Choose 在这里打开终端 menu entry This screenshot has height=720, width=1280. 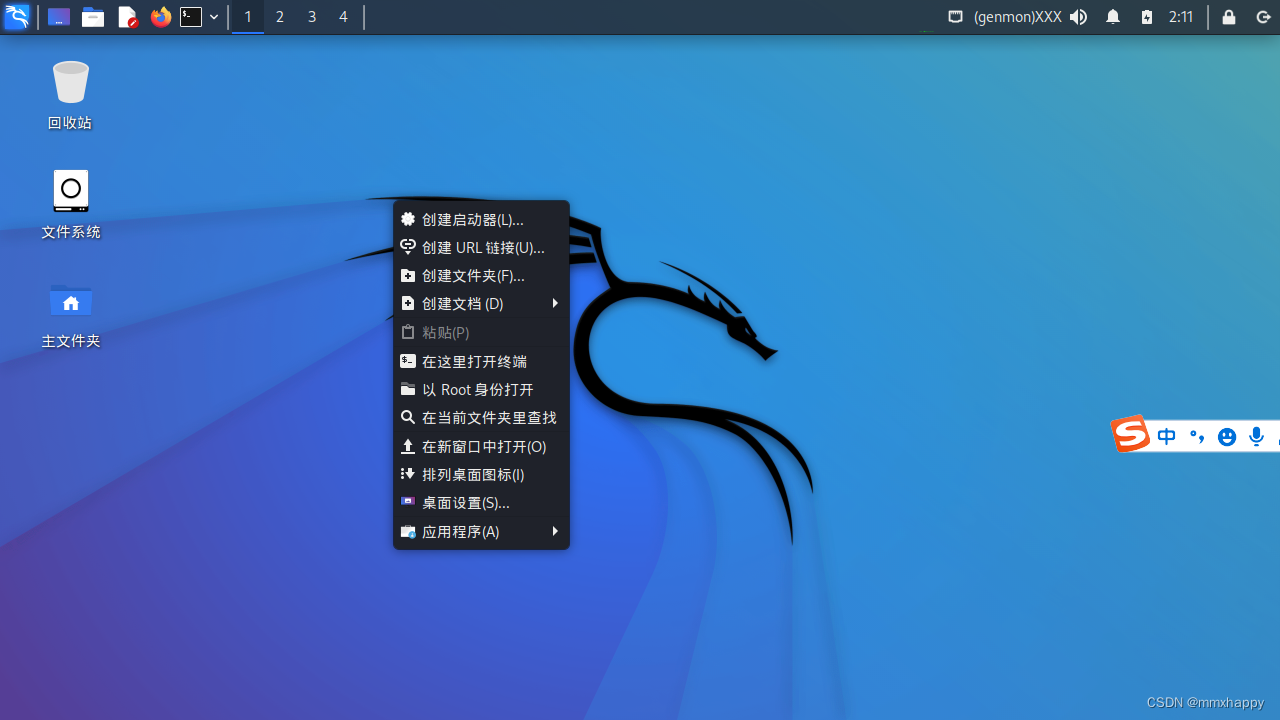pos(481,361)
